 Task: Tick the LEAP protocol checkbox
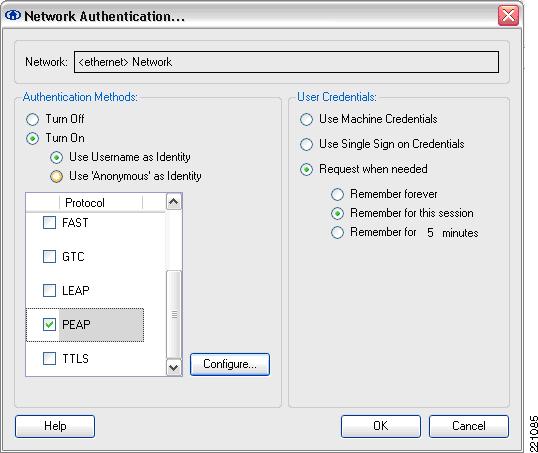click(x=49, y=290)
